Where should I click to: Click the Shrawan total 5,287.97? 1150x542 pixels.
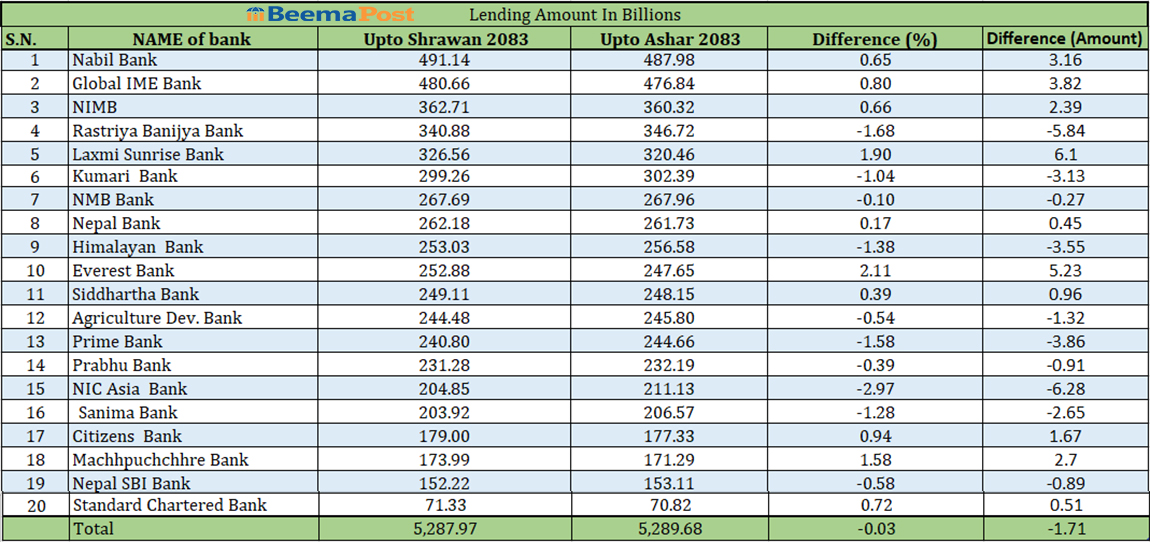(446, 528)
